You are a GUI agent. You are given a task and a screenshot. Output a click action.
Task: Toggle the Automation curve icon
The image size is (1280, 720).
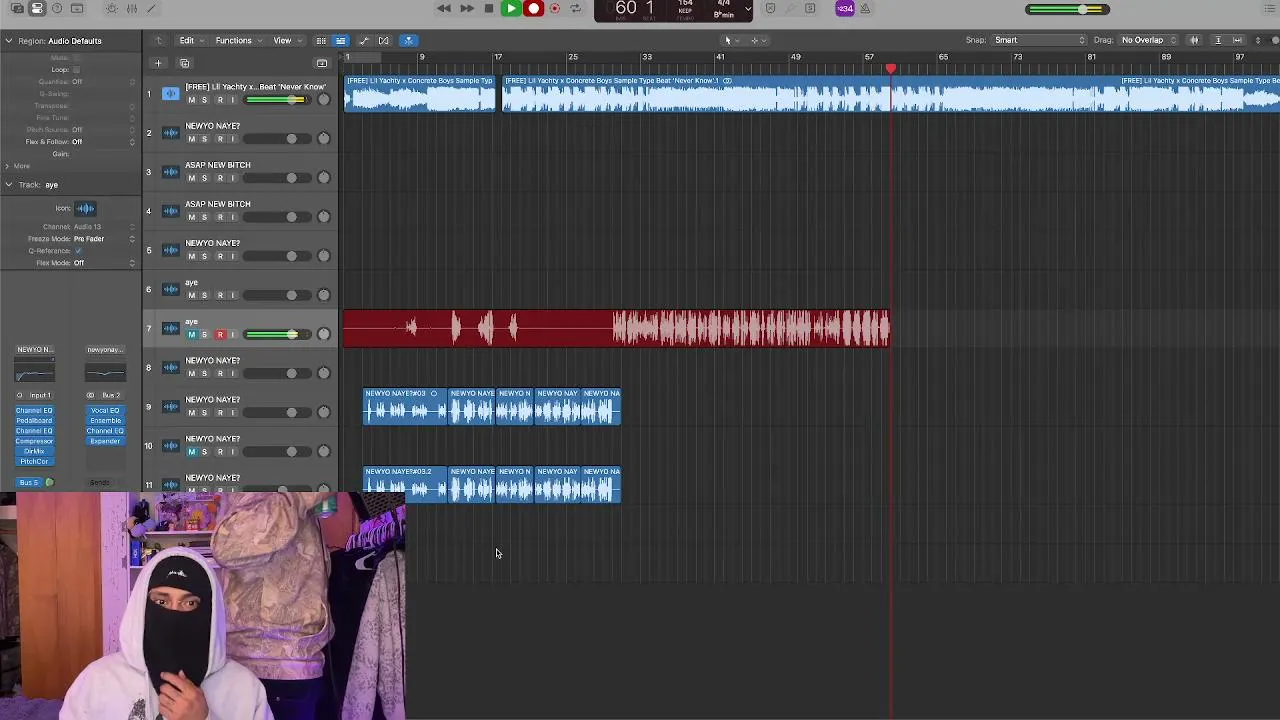tap(364, 41)
